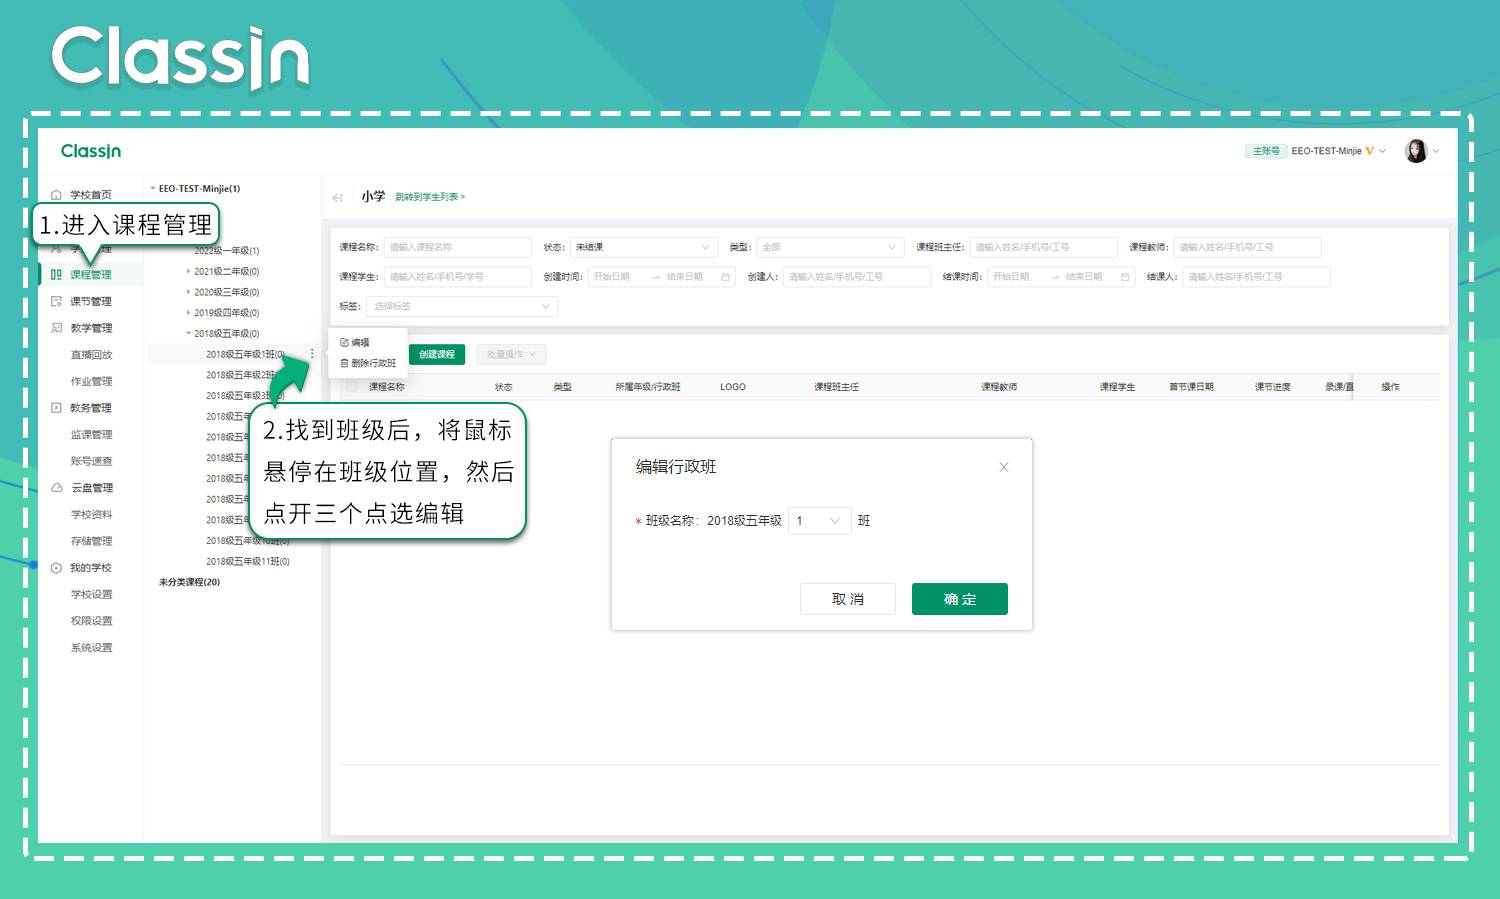The height and width of the screenshot is (899, 1500).
Task: Follow the 跳转到学生列表 link
Action: 430,197
